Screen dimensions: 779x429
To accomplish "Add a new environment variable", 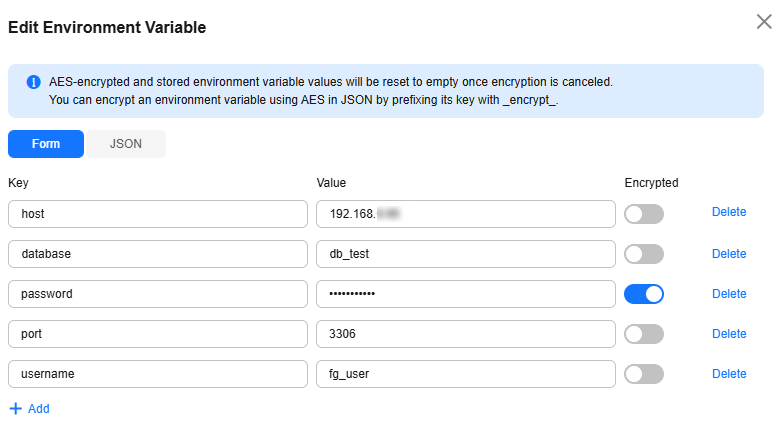I will (30, 409).
